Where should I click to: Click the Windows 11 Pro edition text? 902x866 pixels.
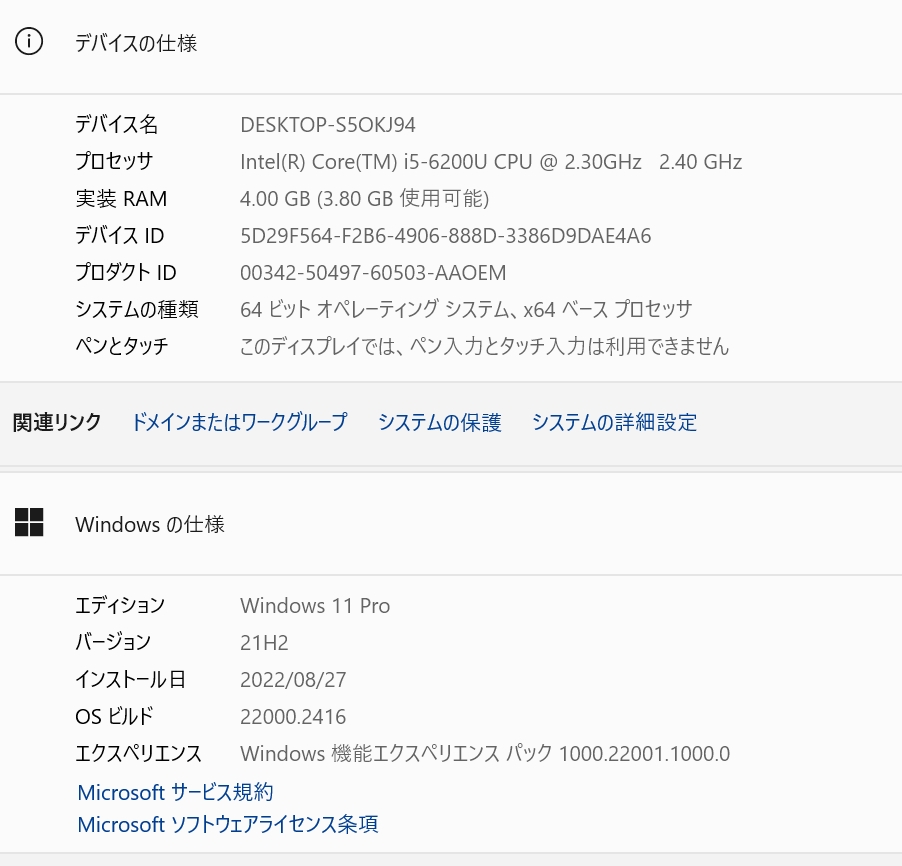point(315,606)
